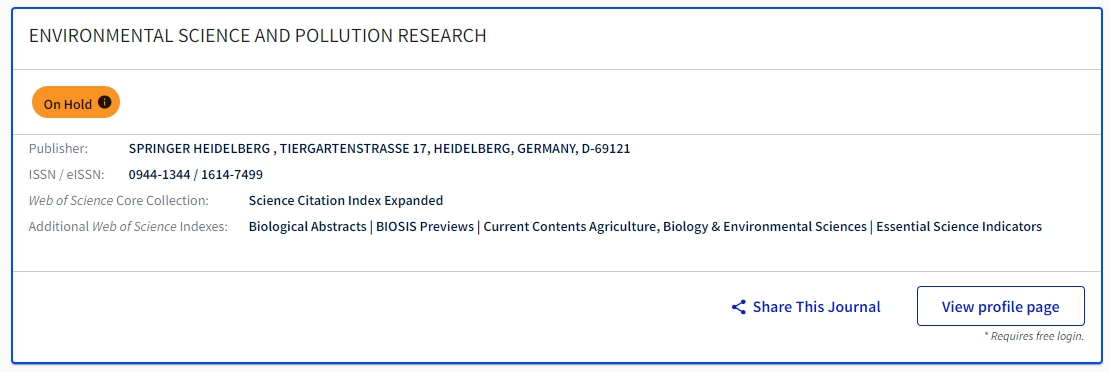Select the eISSN number 1614-7499
Screen dimensions: 1110x372
click(x=231, y=174)
